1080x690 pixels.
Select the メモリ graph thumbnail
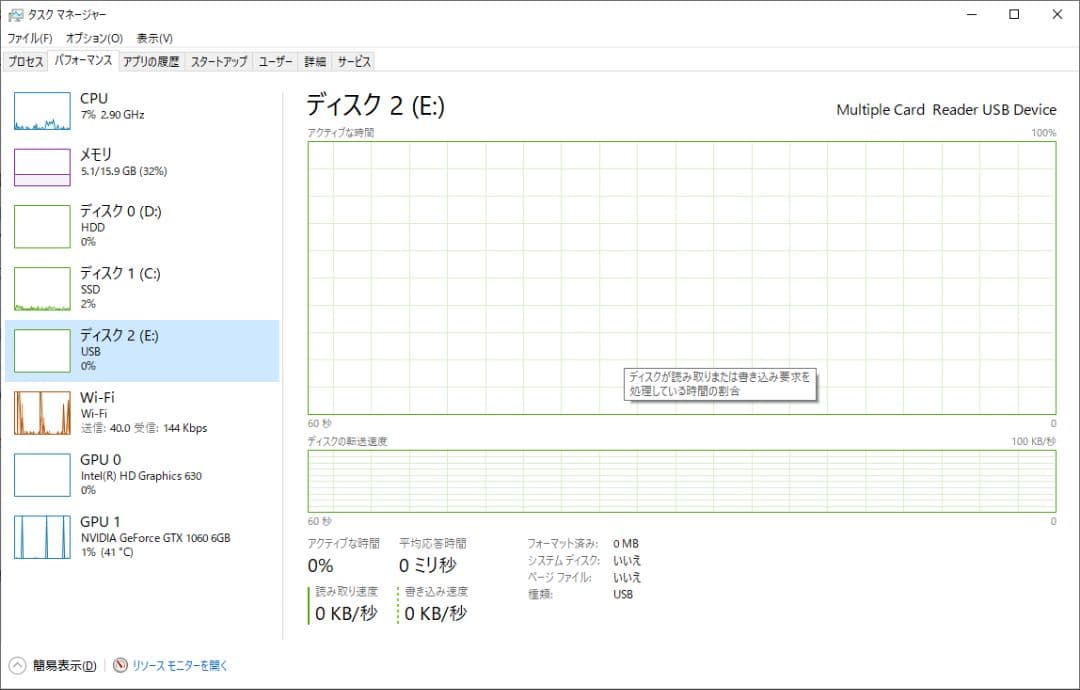click(x=42, y=166)
